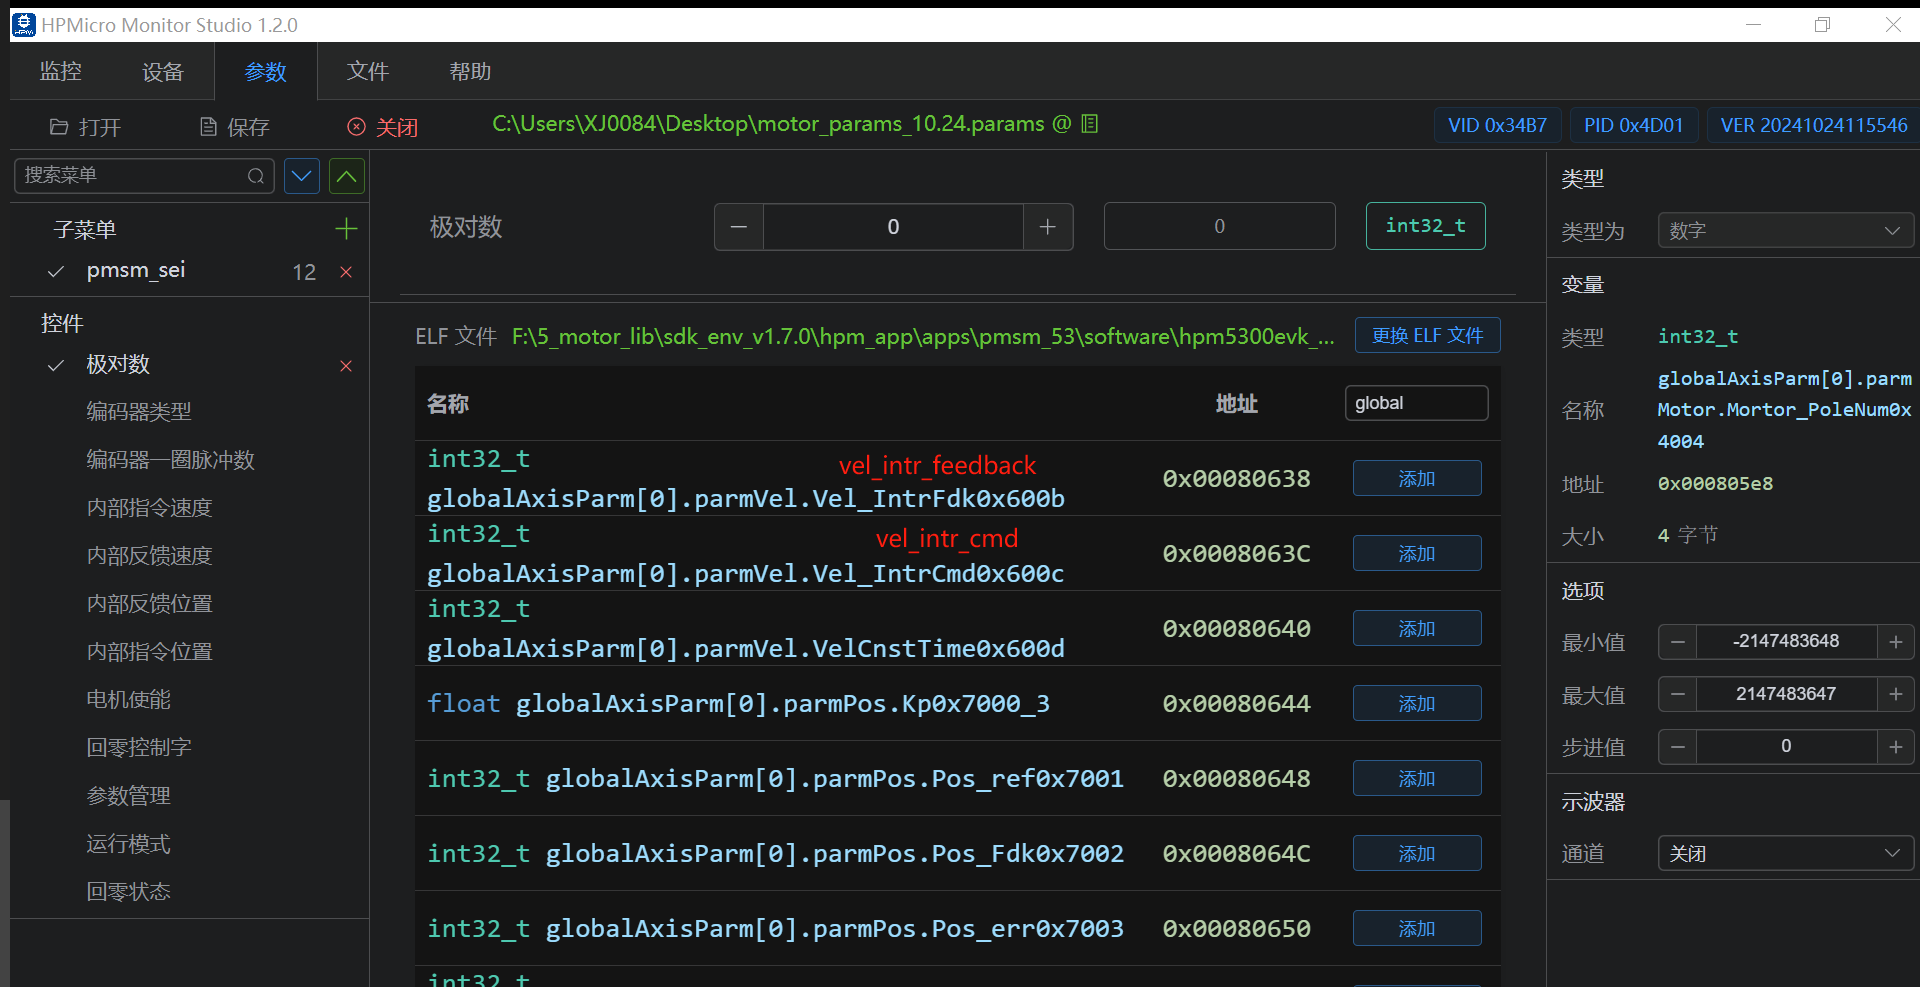The height and width of the screenshot is (987, 1920).
Task: Increase 步进值 with plus
Action: pyautogui.click(x=1895, y=747)
